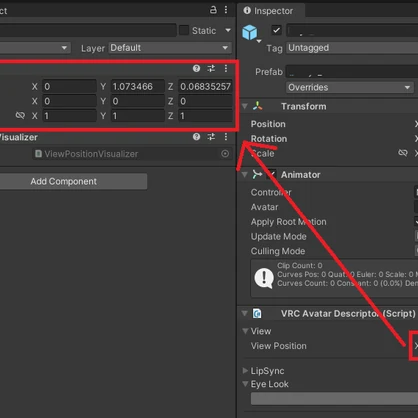The width and height of the screenshot is (418, 418).
Task: Open the left panel's top kebab menu
Action: click(226, 10)
